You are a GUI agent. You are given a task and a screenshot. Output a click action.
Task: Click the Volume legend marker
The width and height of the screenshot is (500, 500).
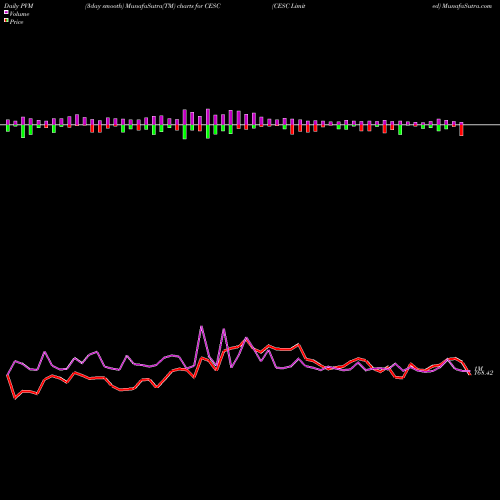6,13
